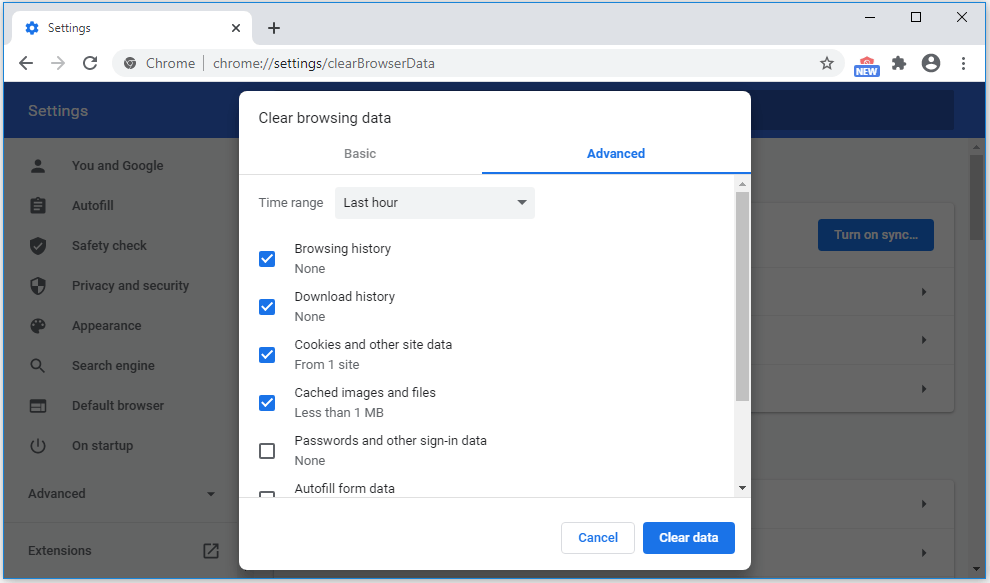This screenshot has width=990, height=583.
Task: Bookmark this page with the star icon
Action: point(826,63)
